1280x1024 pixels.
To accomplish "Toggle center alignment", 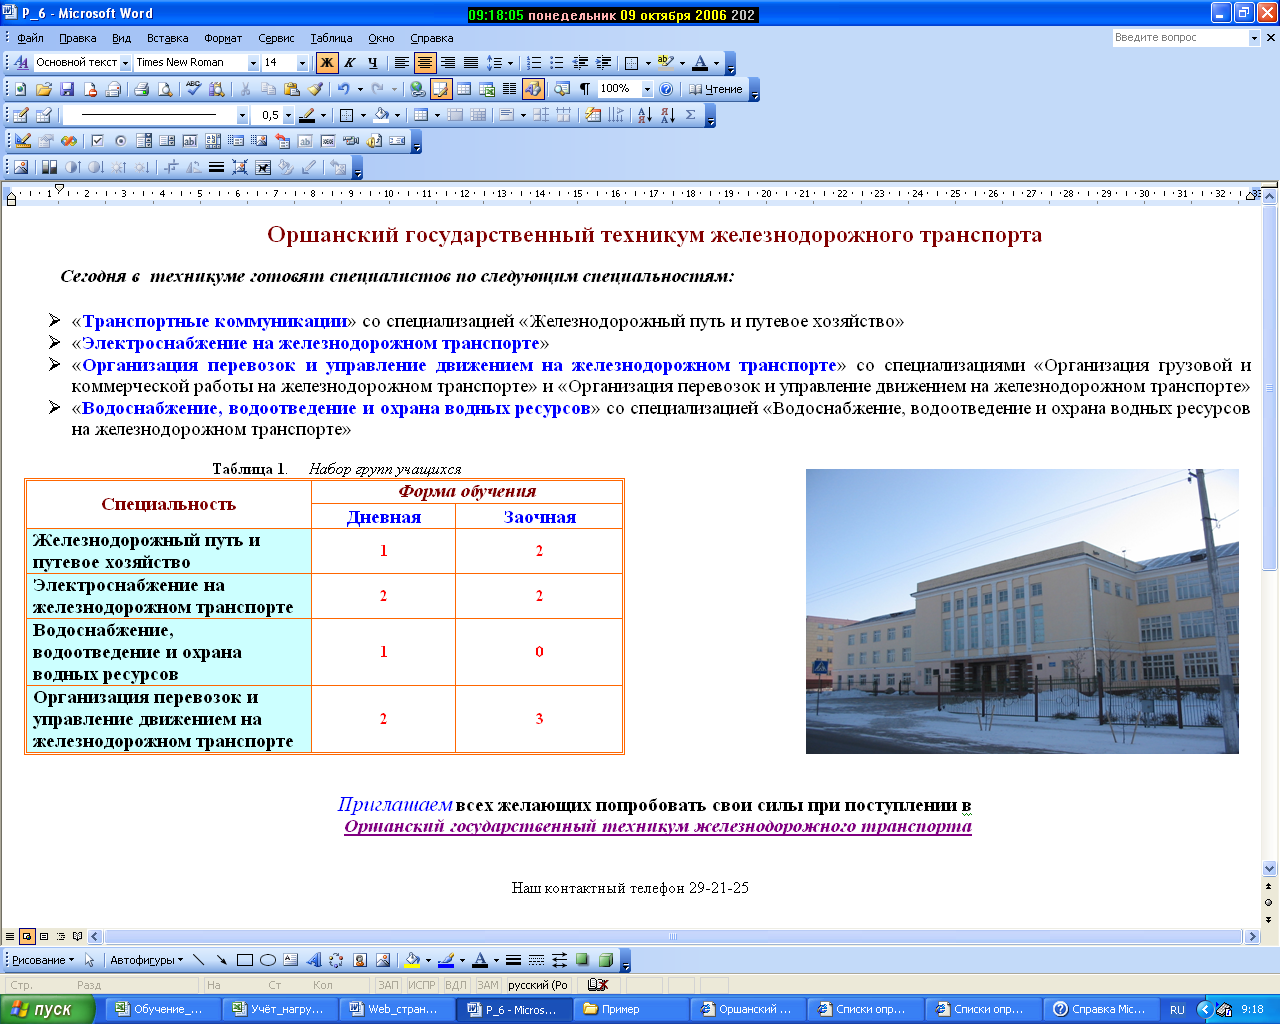I will coord(425,62).
